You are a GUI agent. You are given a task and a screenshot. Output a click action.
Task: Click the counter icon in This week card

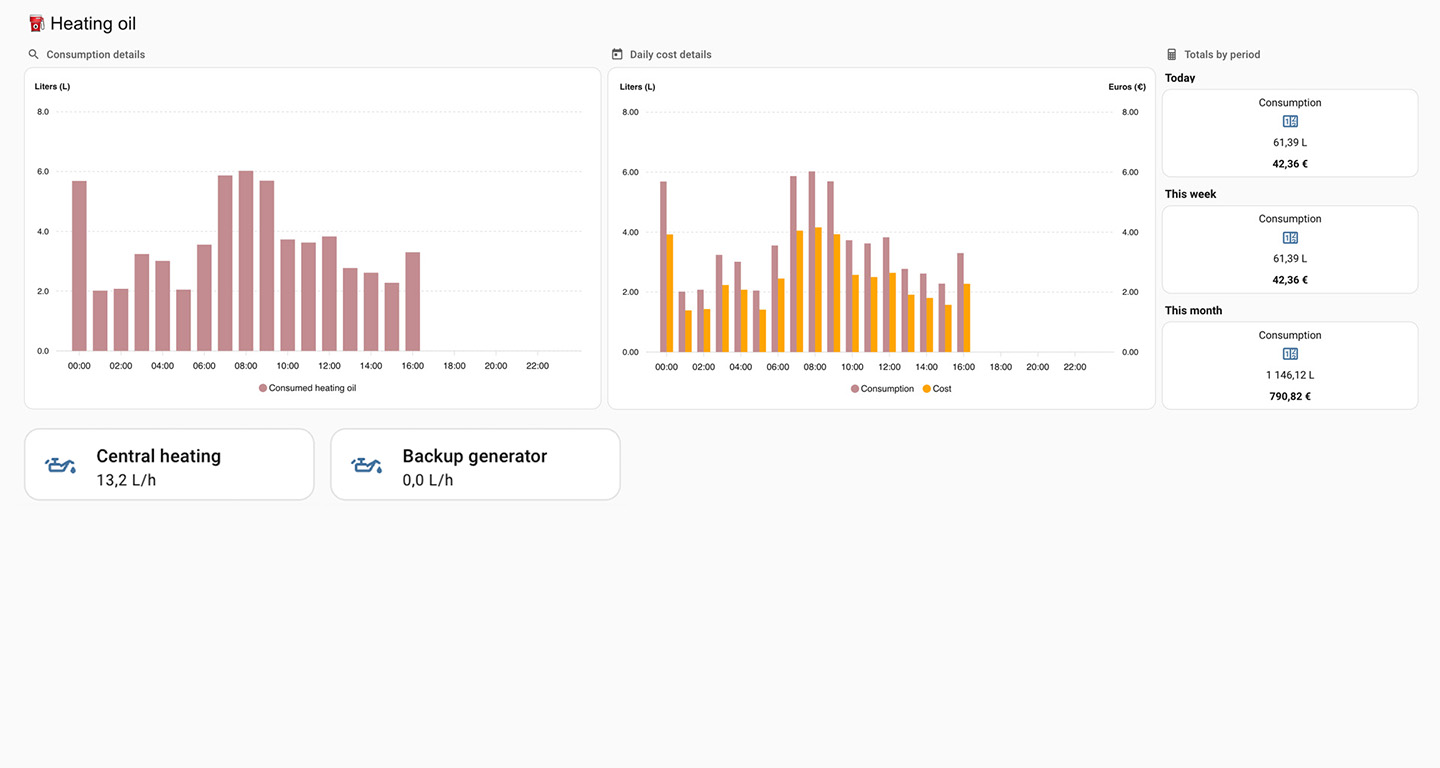1290,238
